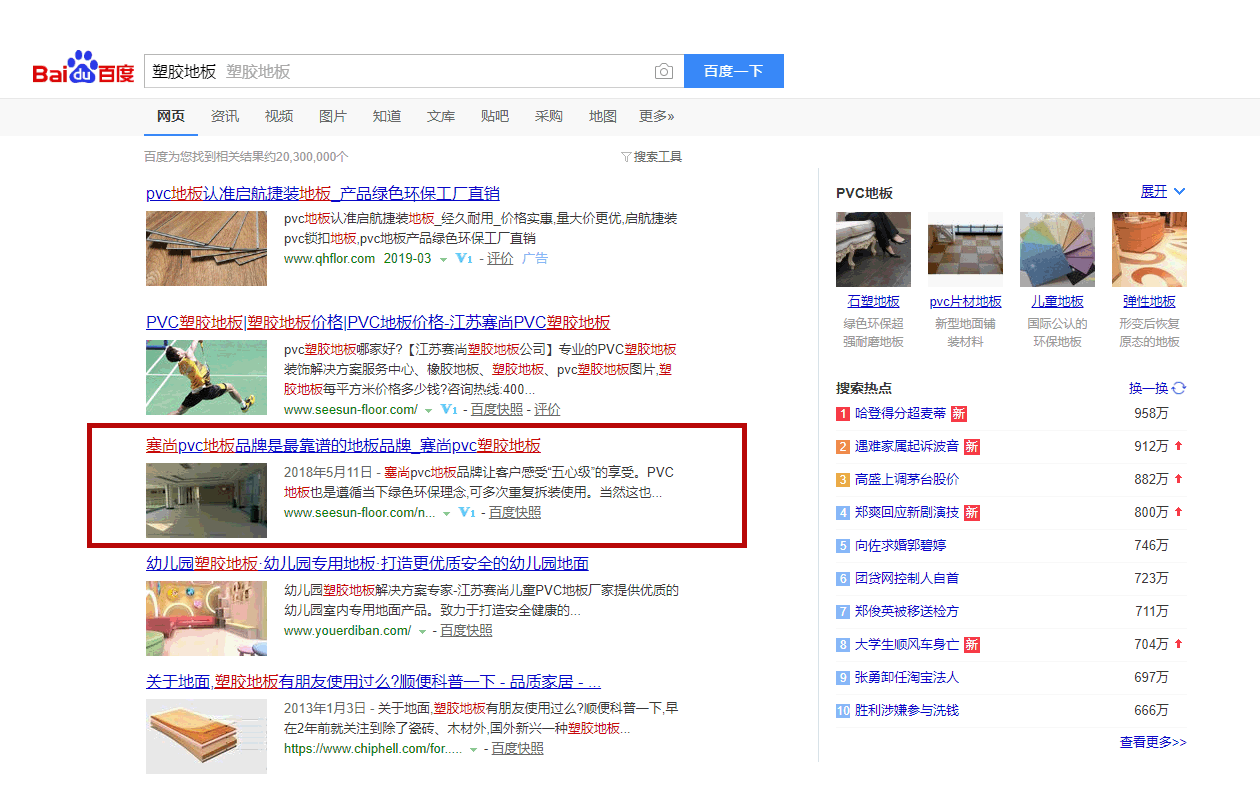
Task: Open the 贴吧 tab
Action: point(495,116)
